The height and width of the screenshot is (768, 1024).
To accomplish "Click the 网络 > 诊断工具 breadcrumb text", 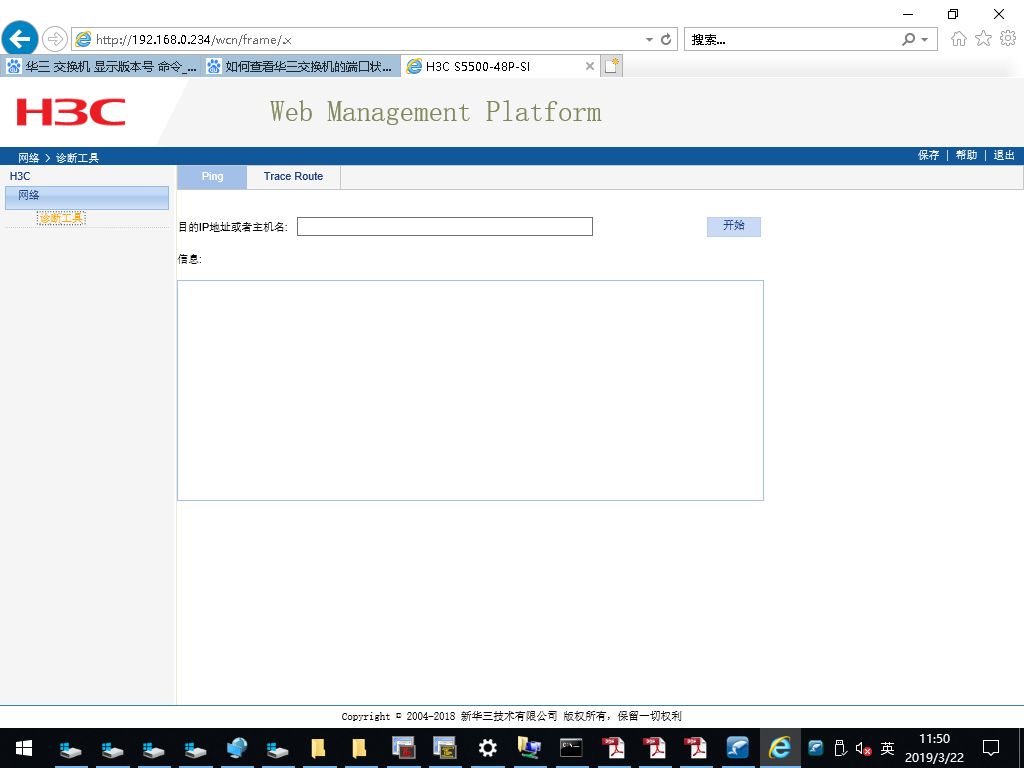I will point(58,157).
